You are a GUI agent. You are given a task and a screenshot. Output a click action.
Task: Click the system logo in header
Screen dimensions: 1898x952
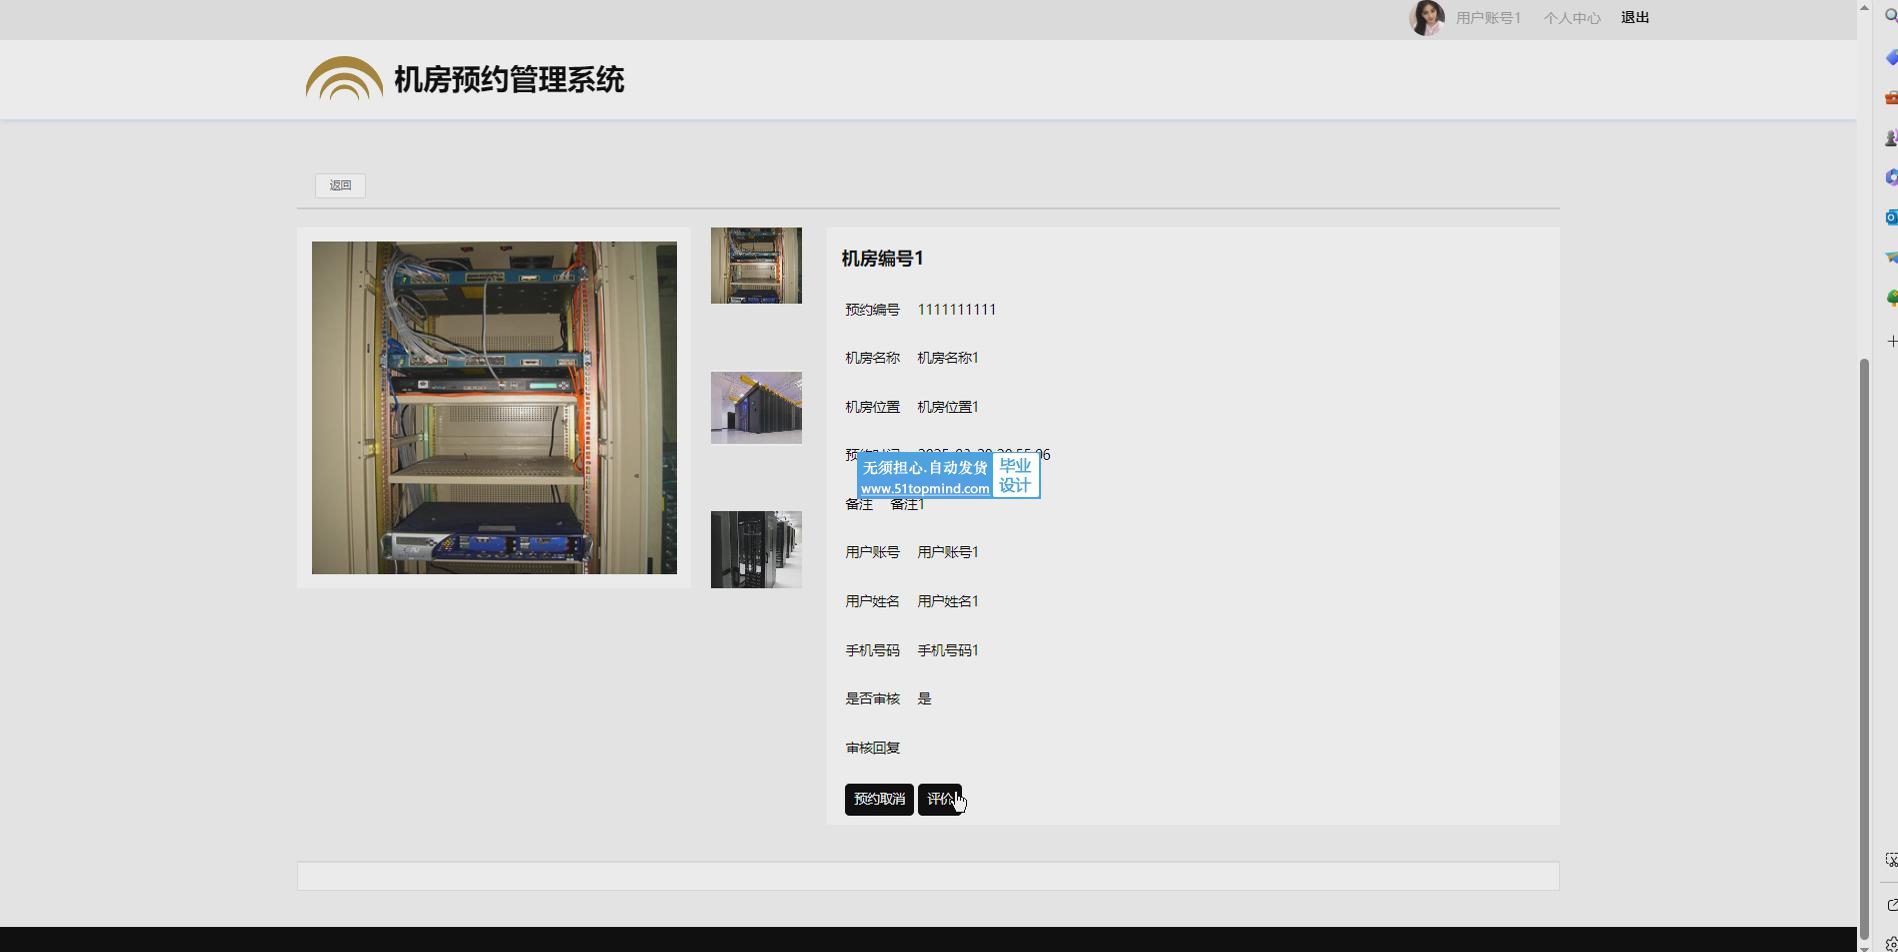[x=344, y=79]
